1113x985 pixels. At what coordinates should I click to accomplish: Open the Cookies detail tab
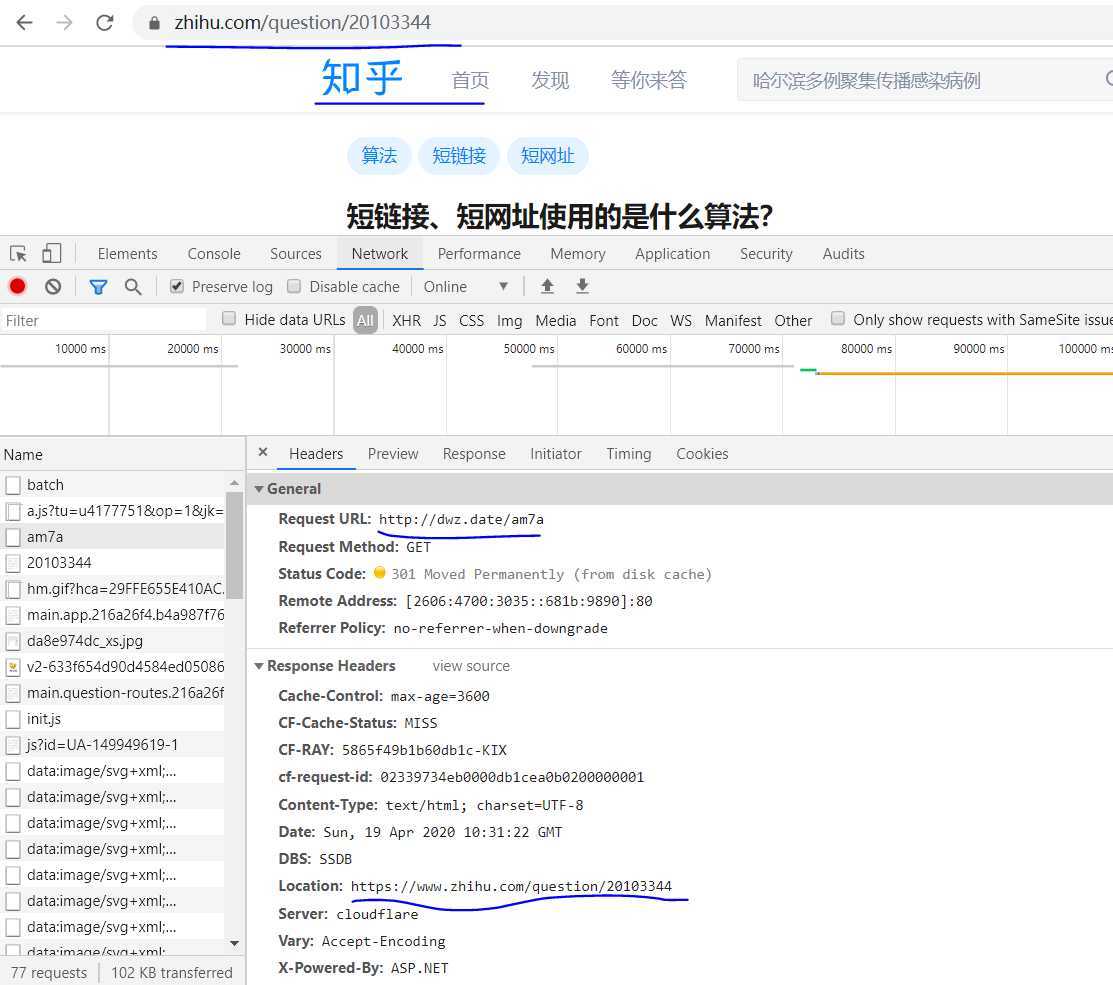(x=702, y=453)
